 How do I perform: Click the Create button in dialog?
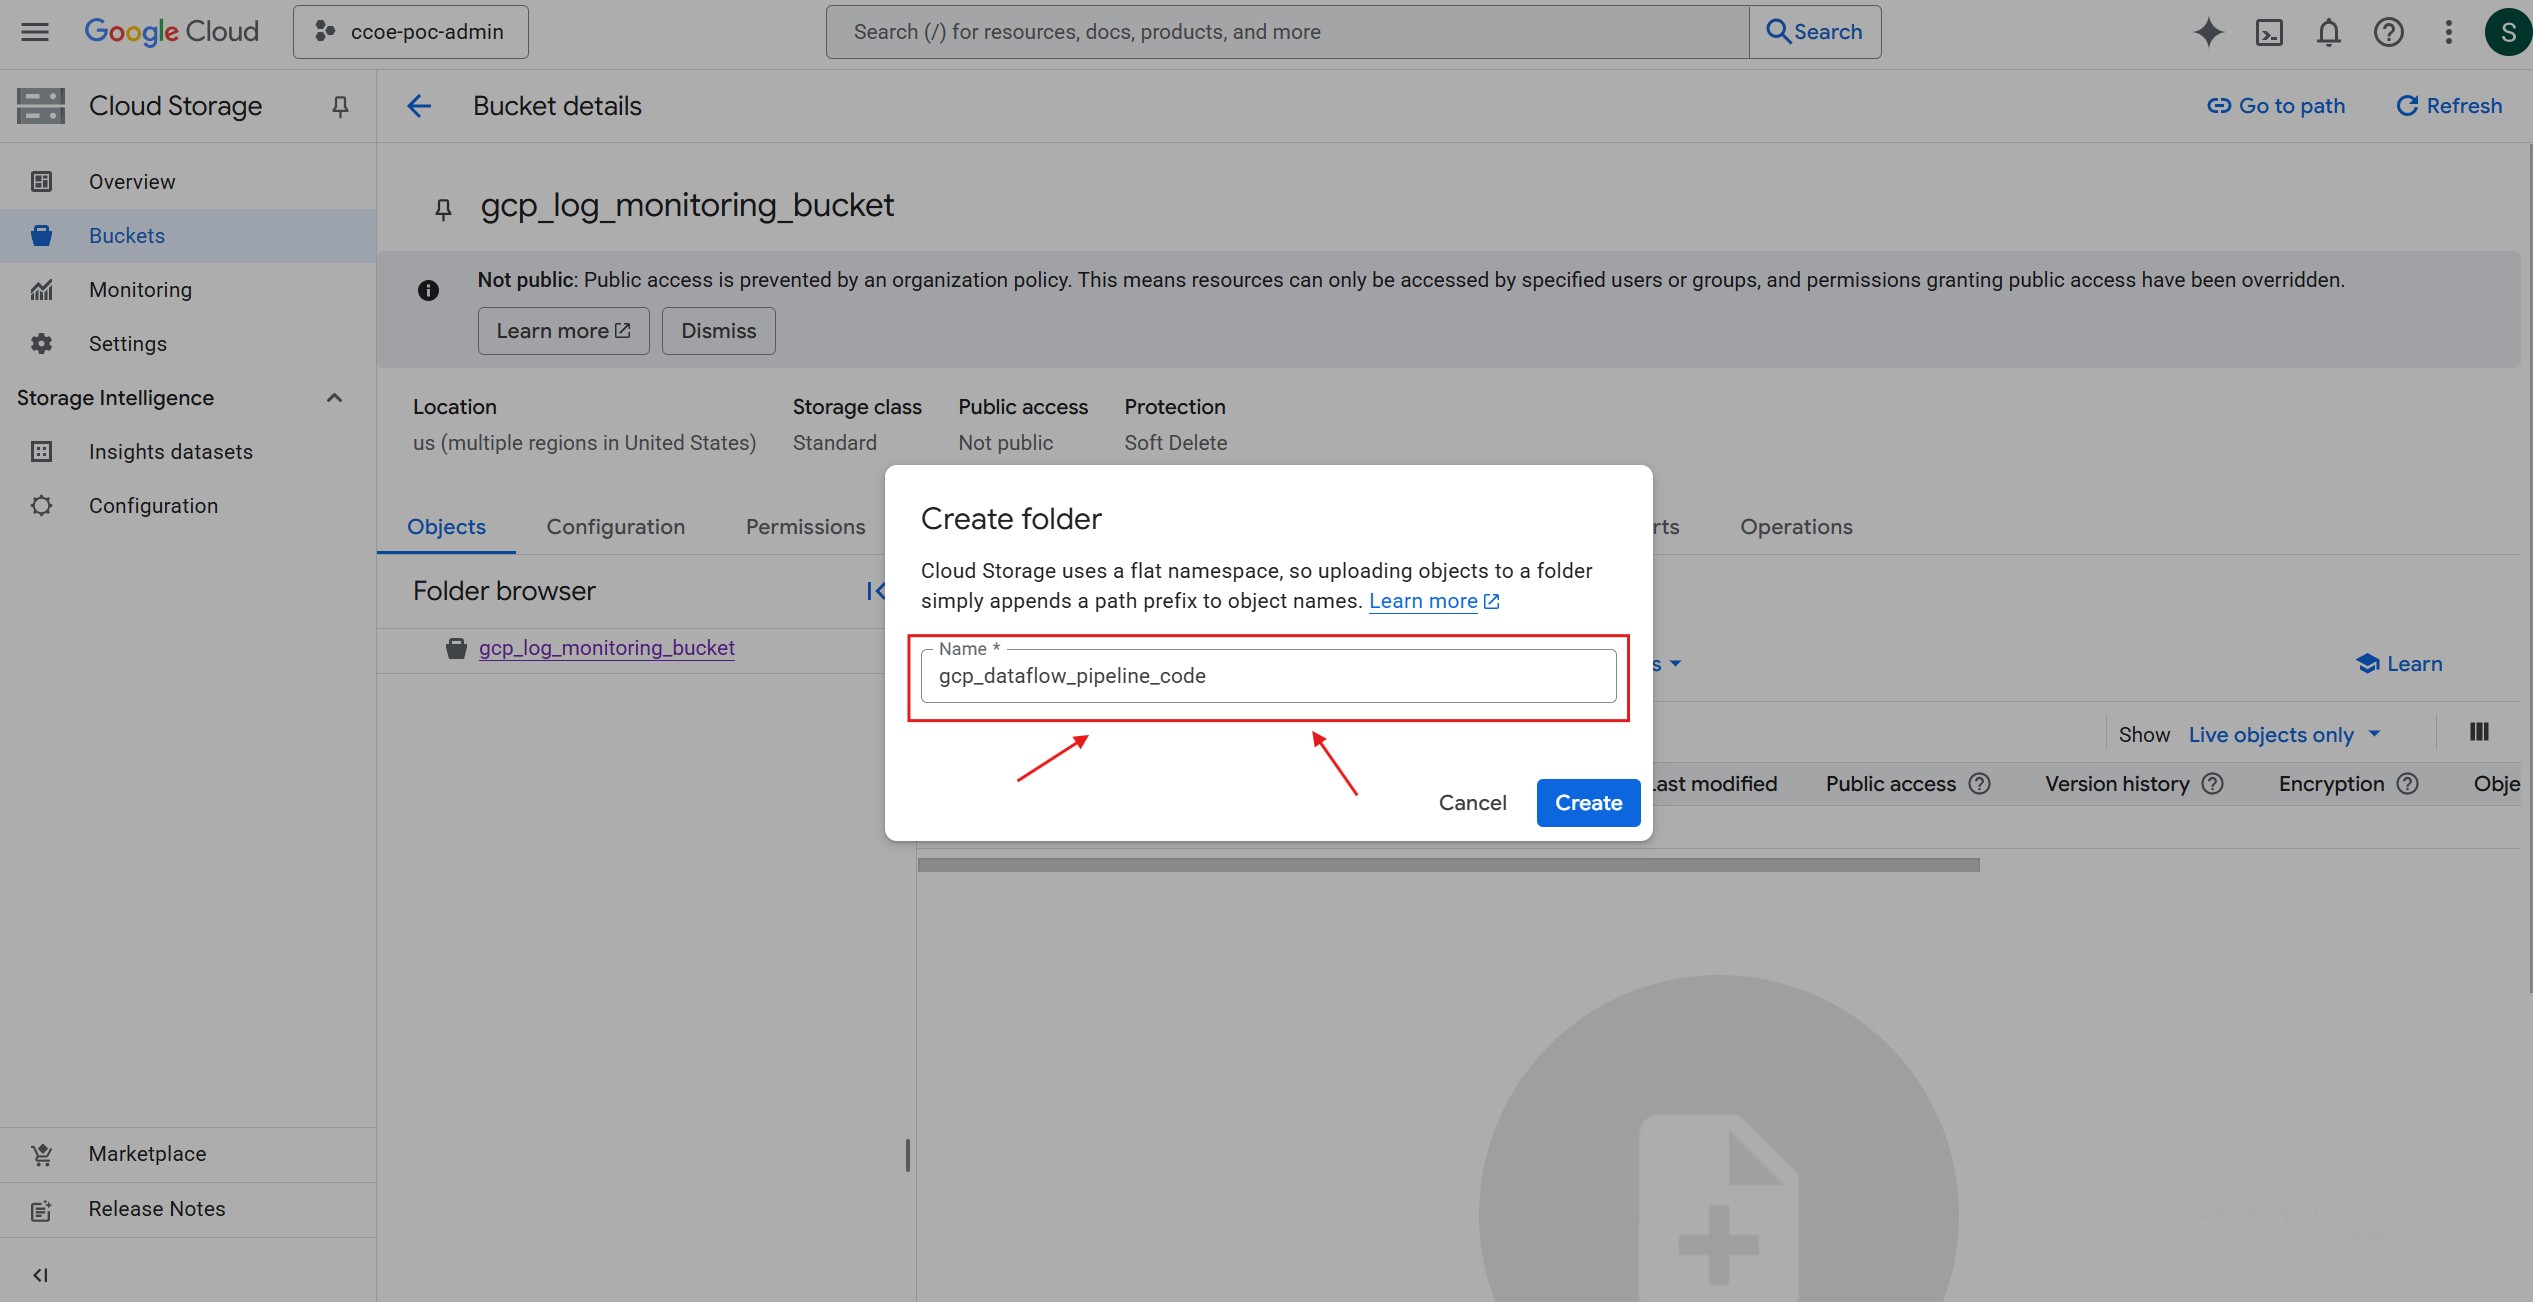pos(1587,803)
